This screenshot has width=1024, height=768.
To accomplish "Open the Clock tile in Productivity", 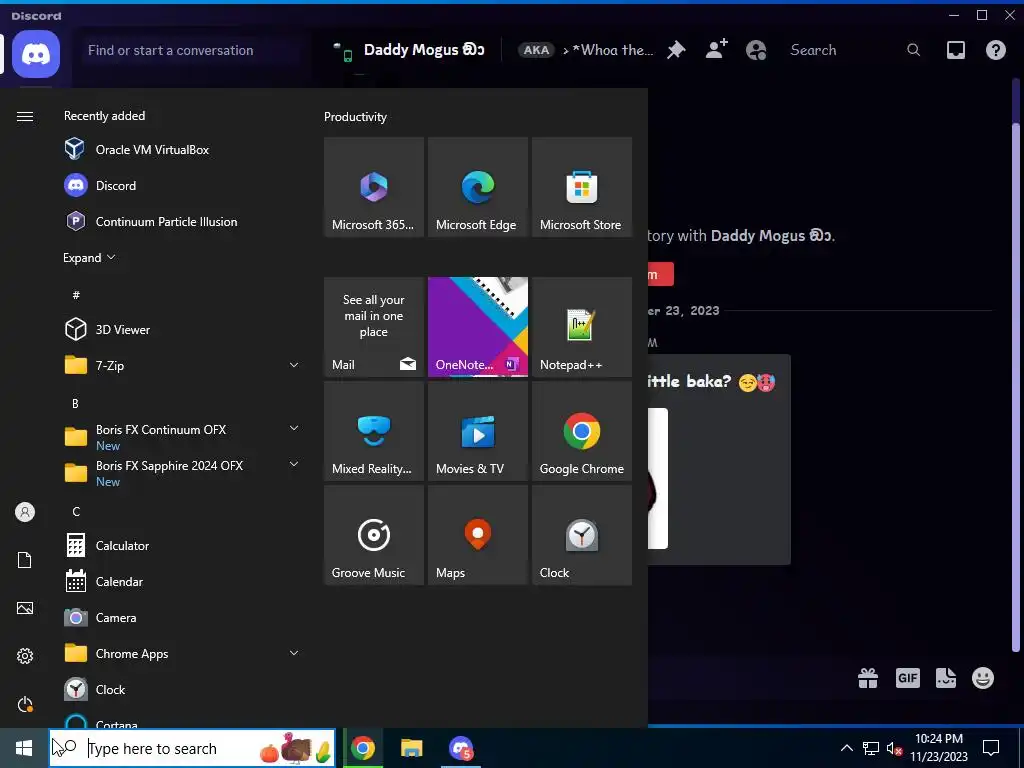I will pos(581,535).
